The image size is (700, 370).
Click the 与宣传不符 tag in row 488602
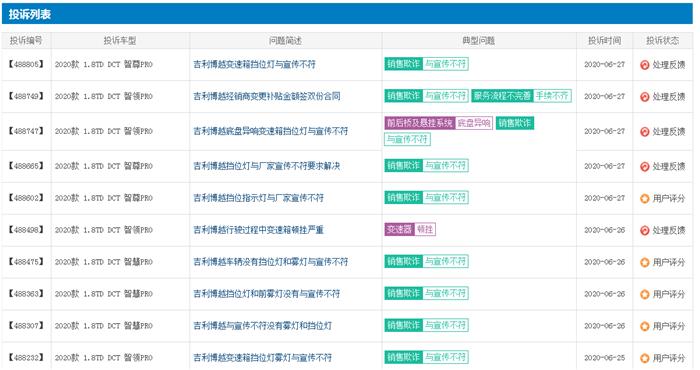click(x=445, y=197)
